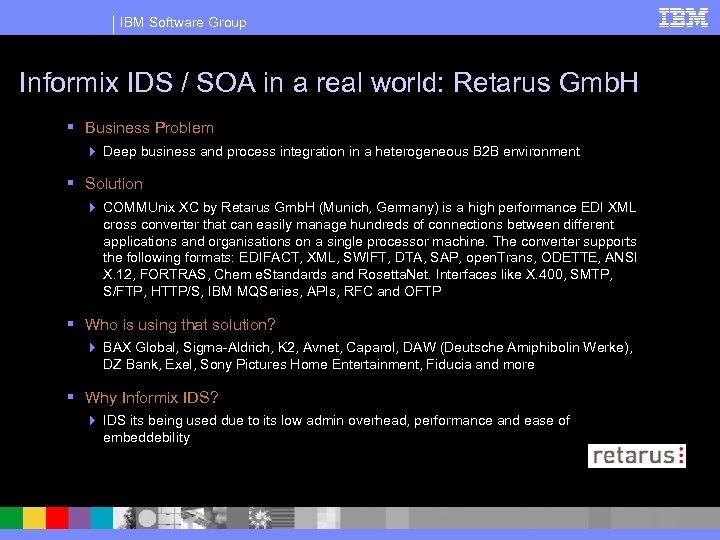Click the 'Why Informix IDS?' heading

pos(152,397)
